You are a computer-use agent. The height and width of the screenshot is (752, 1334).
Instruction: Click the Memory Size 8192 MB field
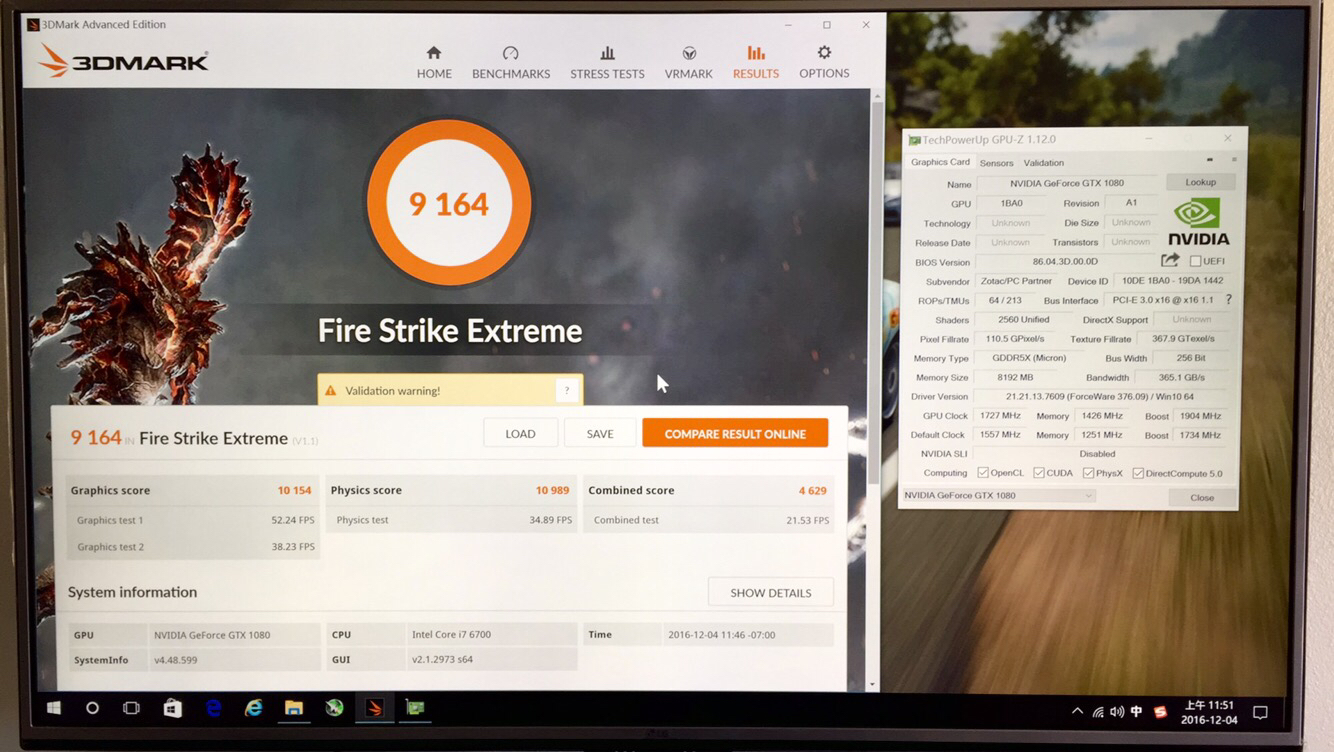pos(1016,377)
